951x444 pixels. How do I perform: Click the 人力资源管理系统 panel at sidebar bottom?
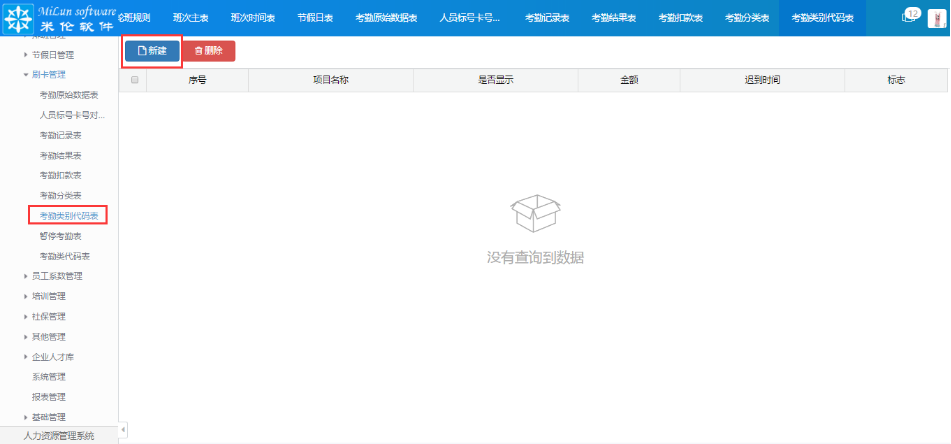58,436
